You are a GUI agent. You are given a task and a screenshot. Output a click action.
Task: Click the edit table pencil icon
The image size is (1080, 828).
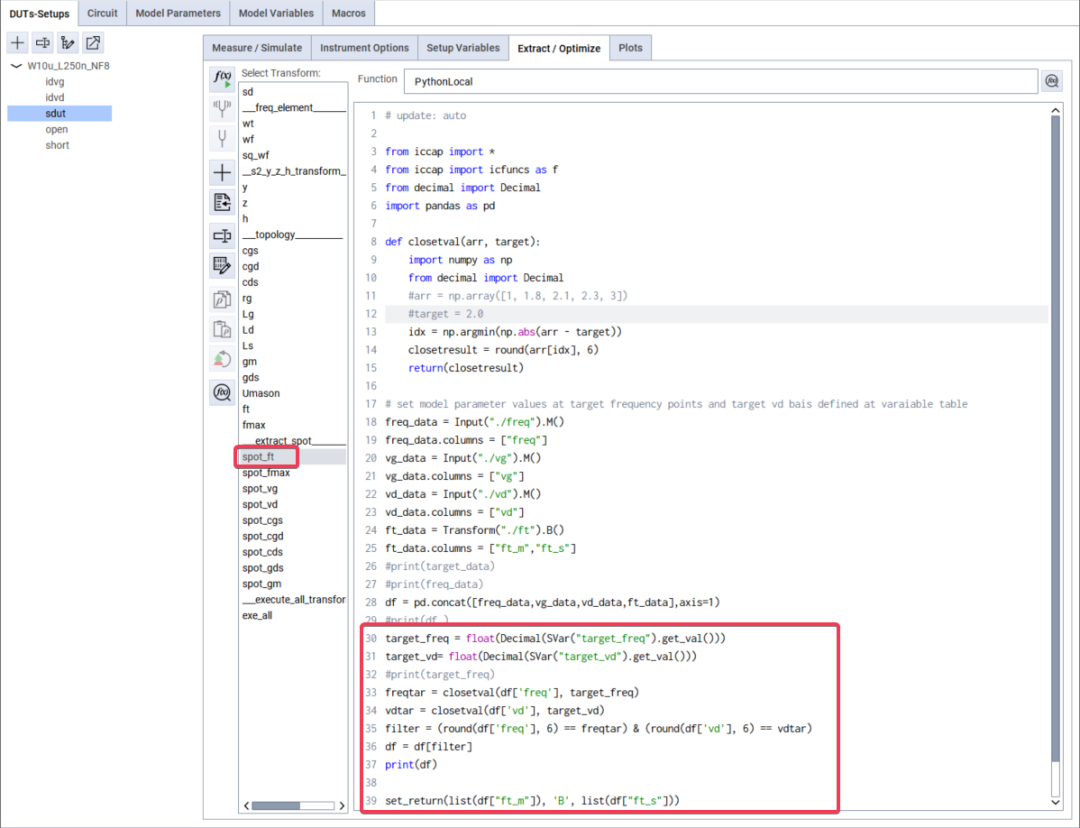click(222, 266)
